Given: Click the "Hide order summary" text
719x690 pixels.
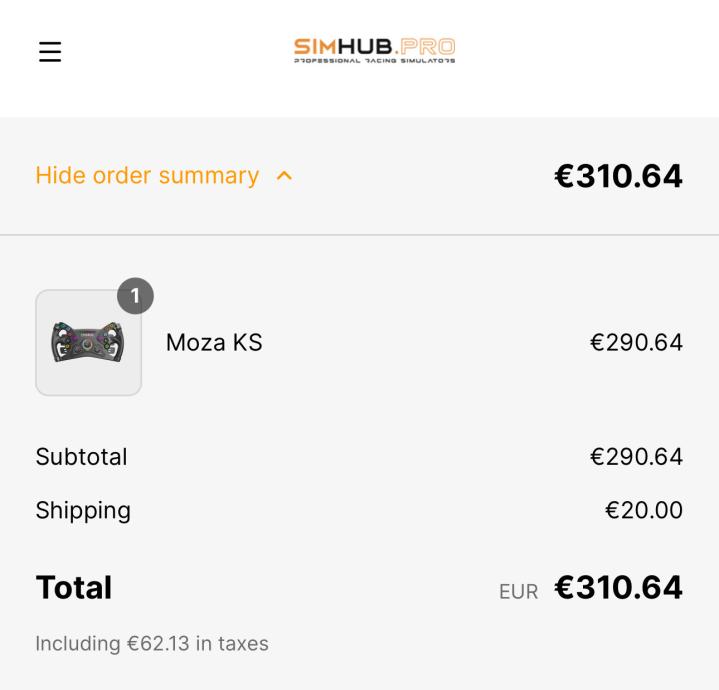Looking at the screenshot, I should point(147,176).
